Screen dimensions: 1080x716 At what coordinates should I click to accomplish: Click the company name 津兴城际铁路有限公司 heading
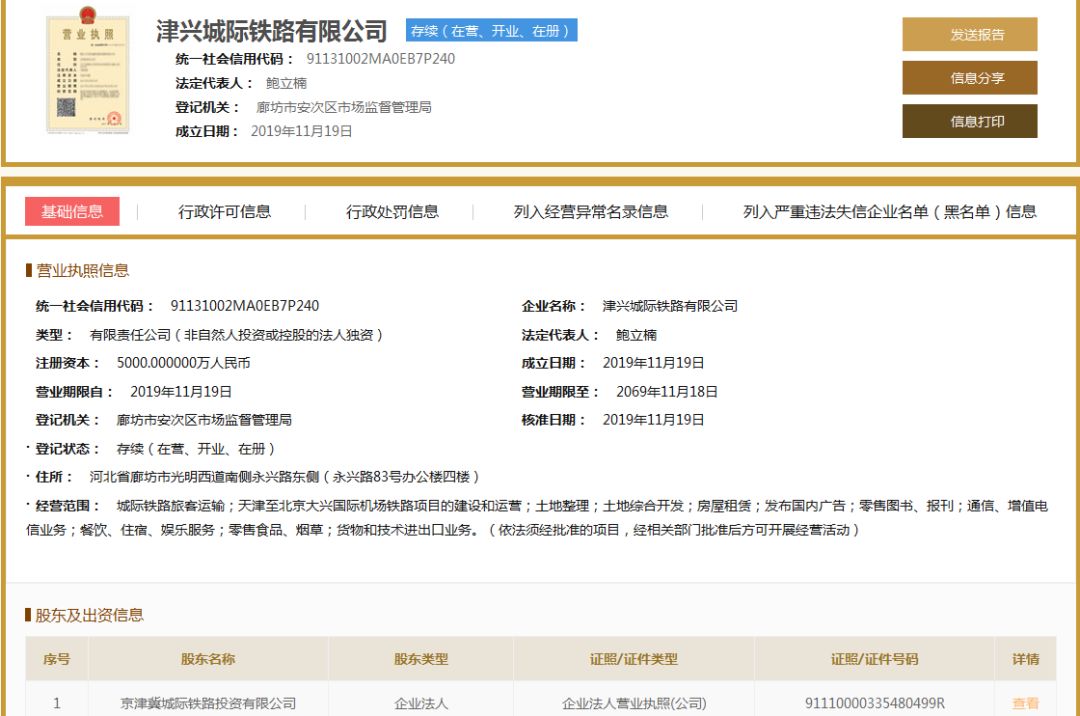[x=270, y=31]
